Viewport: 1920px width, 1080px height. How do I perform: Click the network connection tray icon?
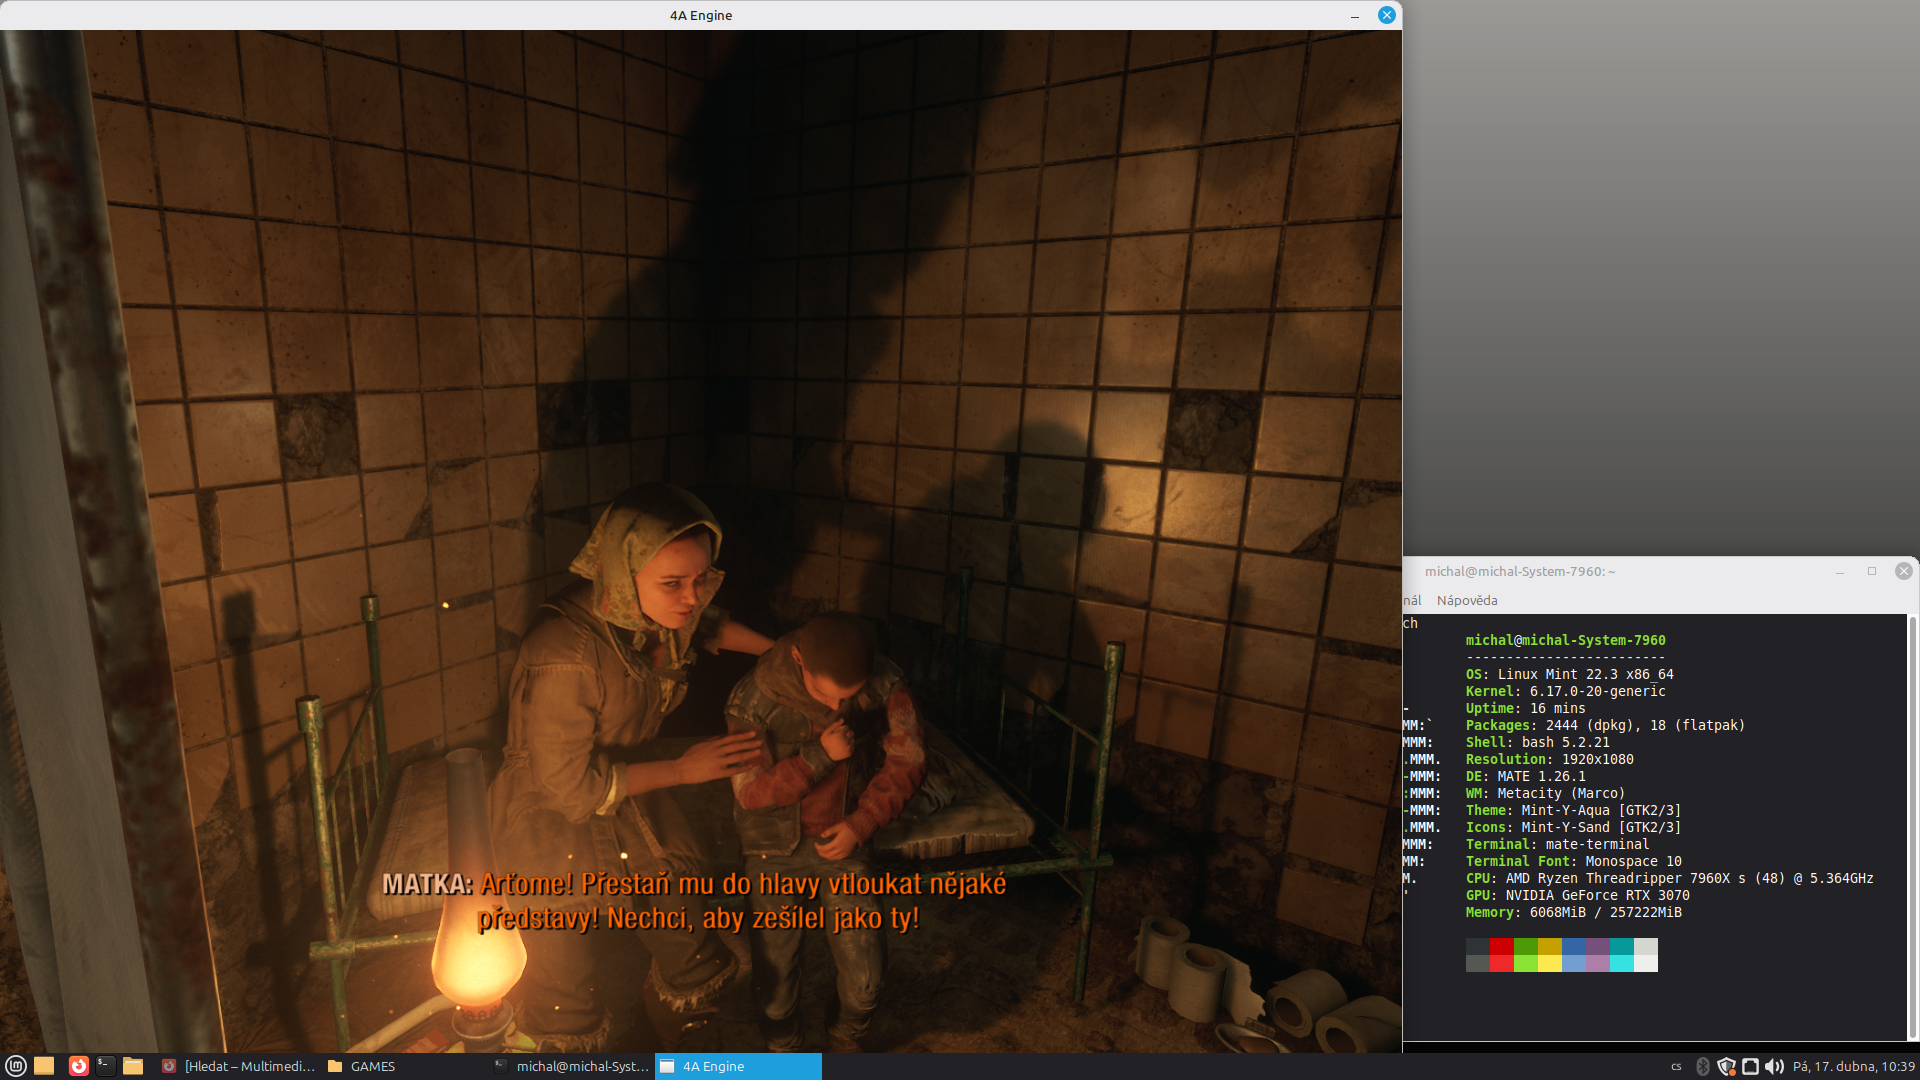click(1750, 1066)
